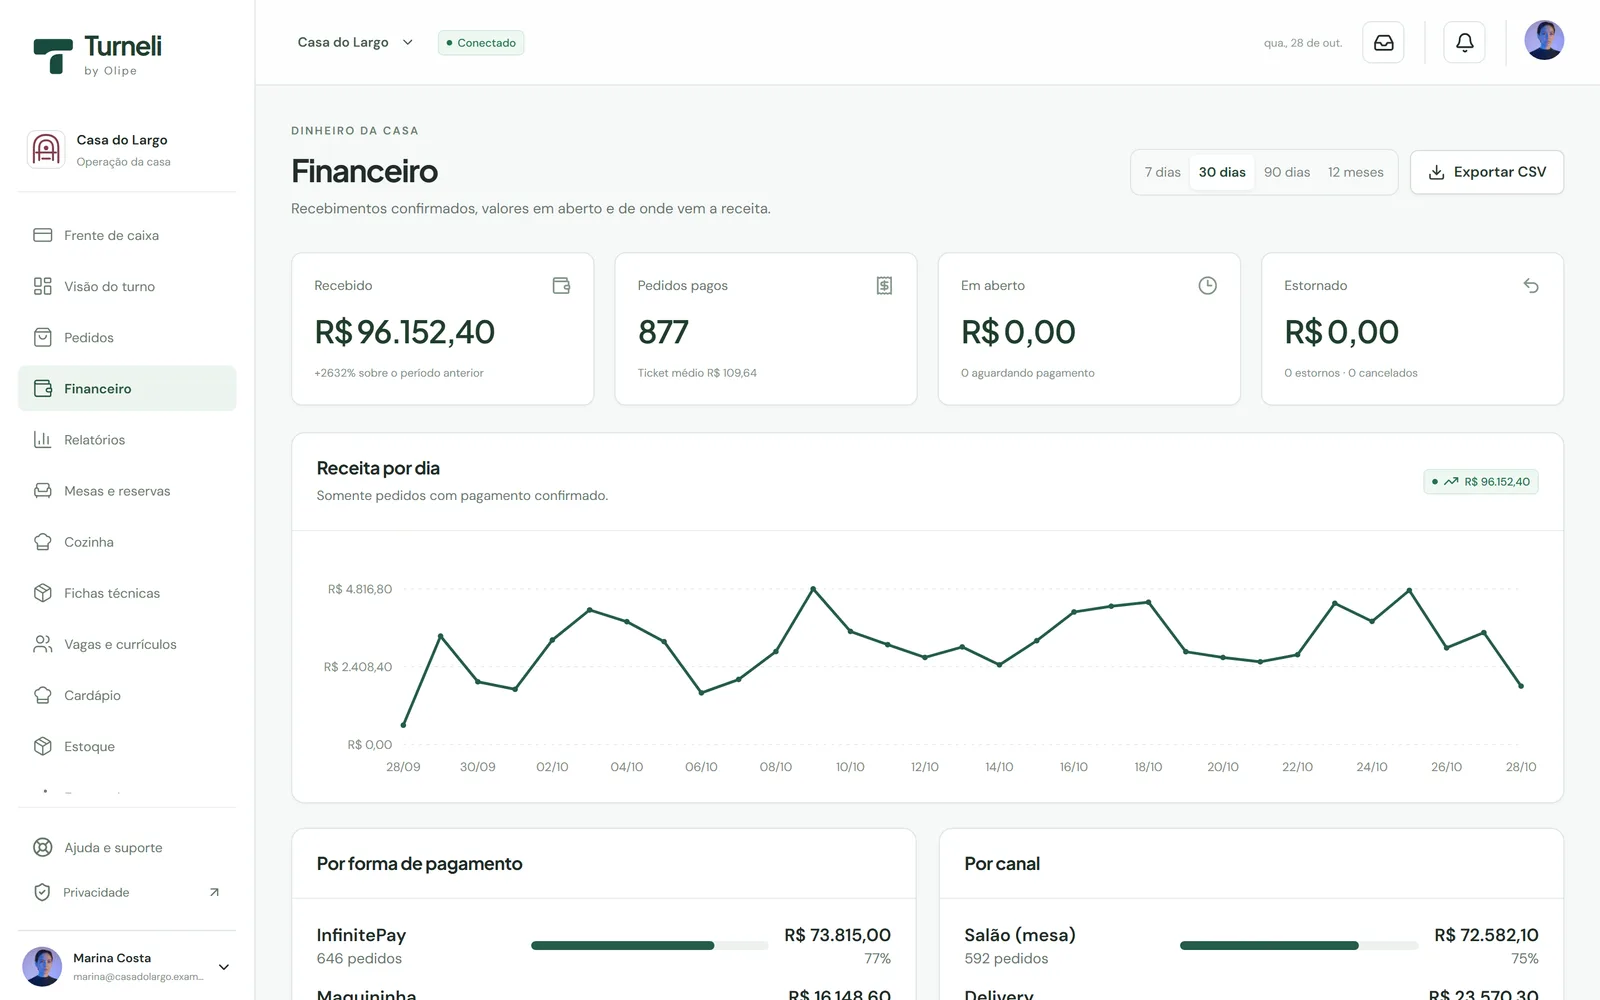Click the R$ 4.816,80 axis label
This screenshot has height=1000, width=1600.
pos(360,589)
